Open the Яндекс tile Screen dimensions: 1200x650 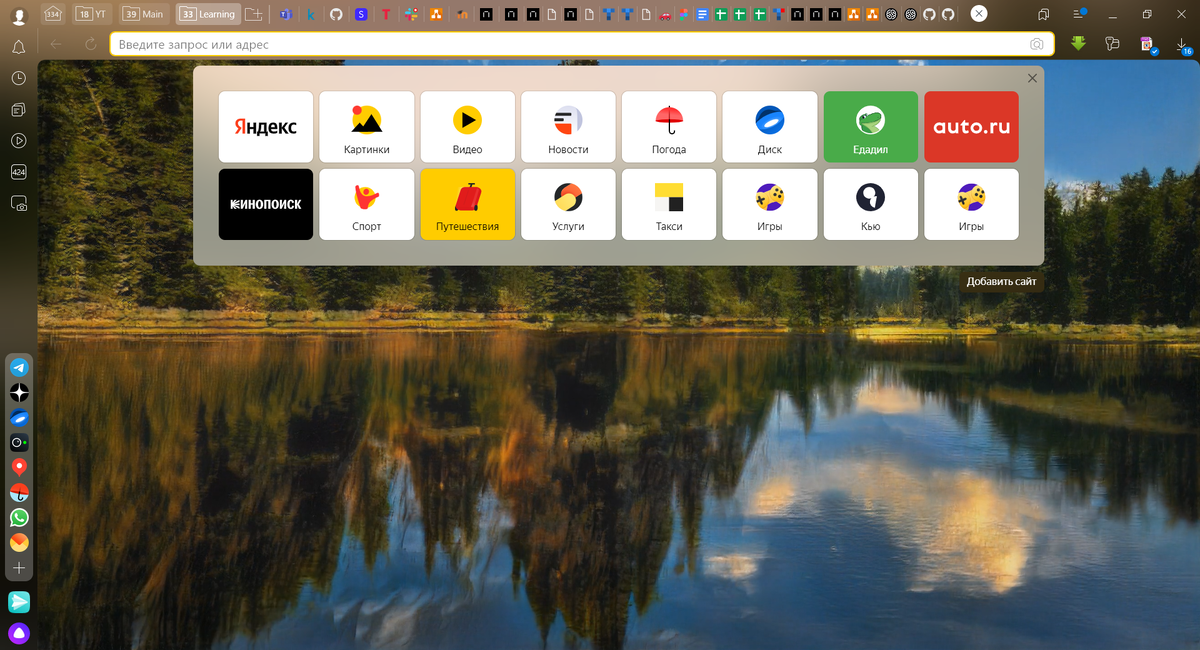point(266,127)
